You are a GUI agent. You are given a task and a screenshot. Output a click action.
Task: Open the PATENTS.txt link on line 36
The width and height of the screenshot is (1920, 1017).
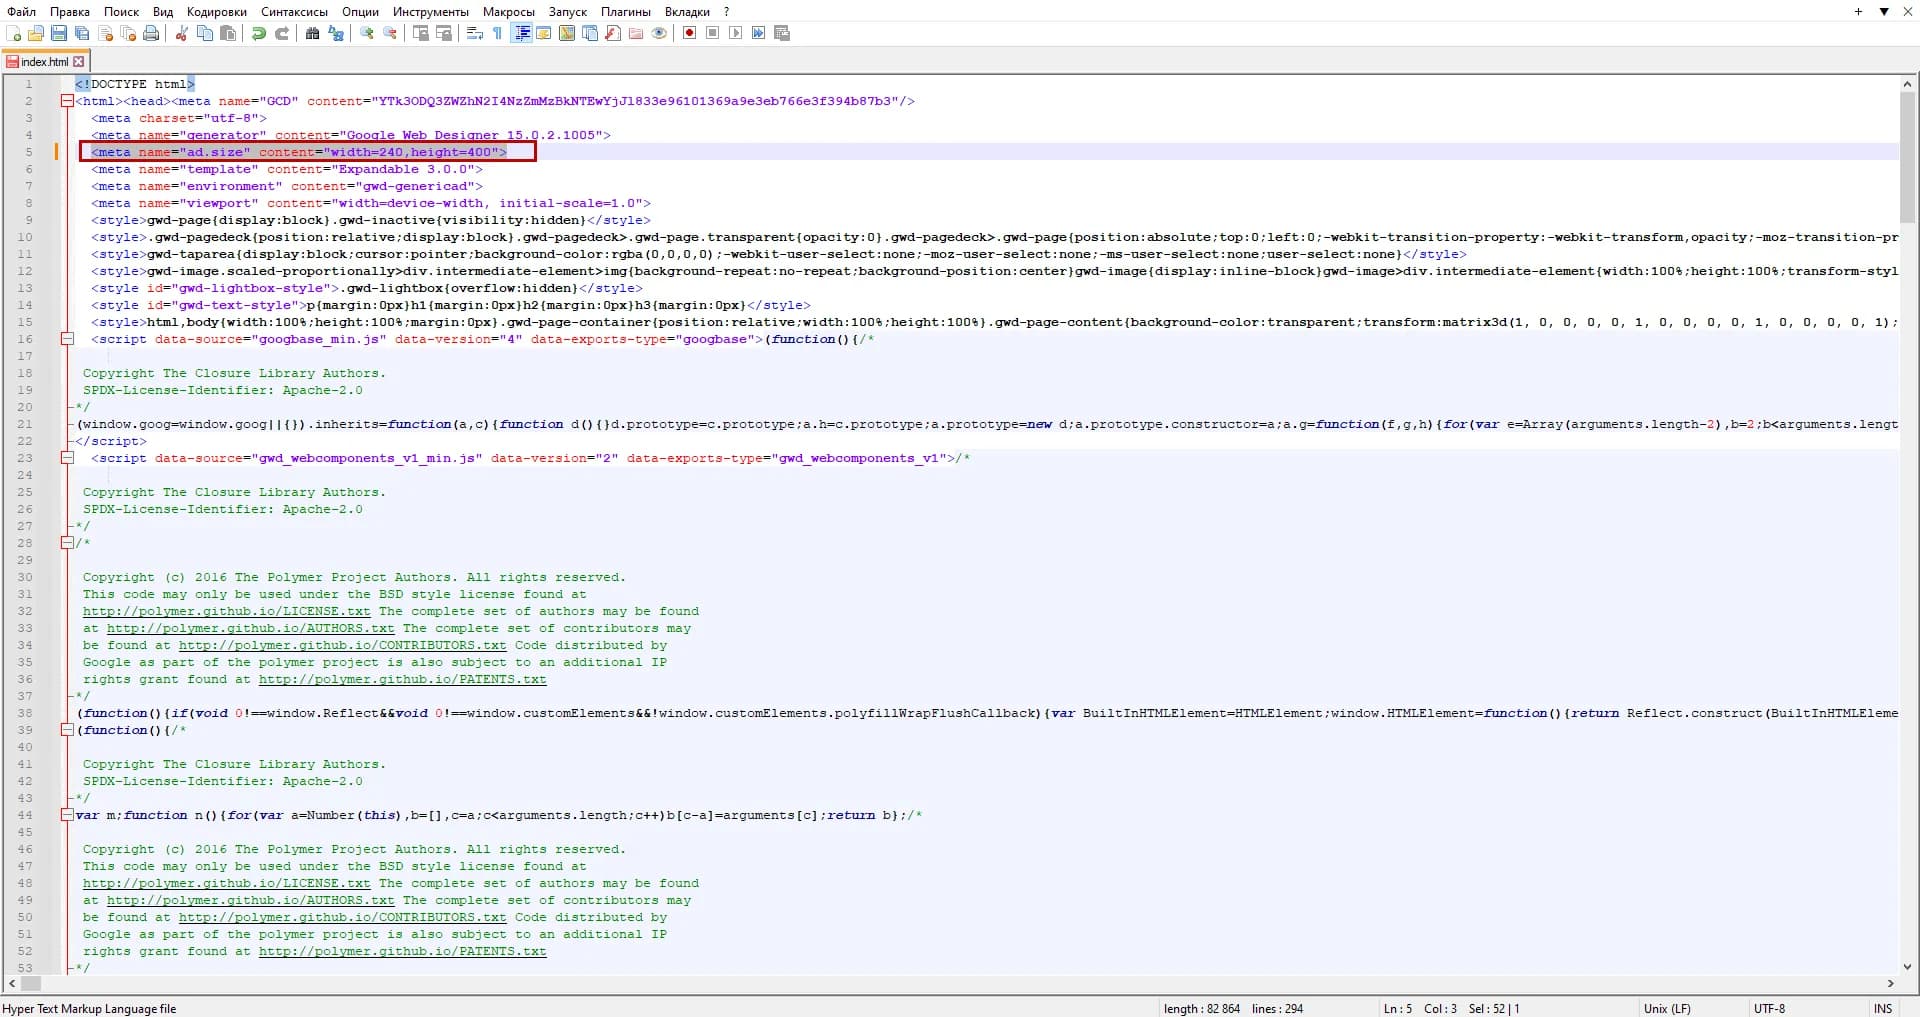pyautogui.click(x=403, y=679)
